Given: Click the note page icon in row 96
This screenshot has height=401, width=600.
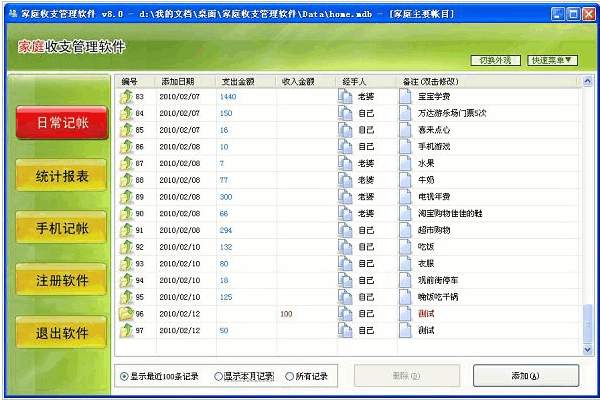Looking at the screenshot, I should (405, 313).
